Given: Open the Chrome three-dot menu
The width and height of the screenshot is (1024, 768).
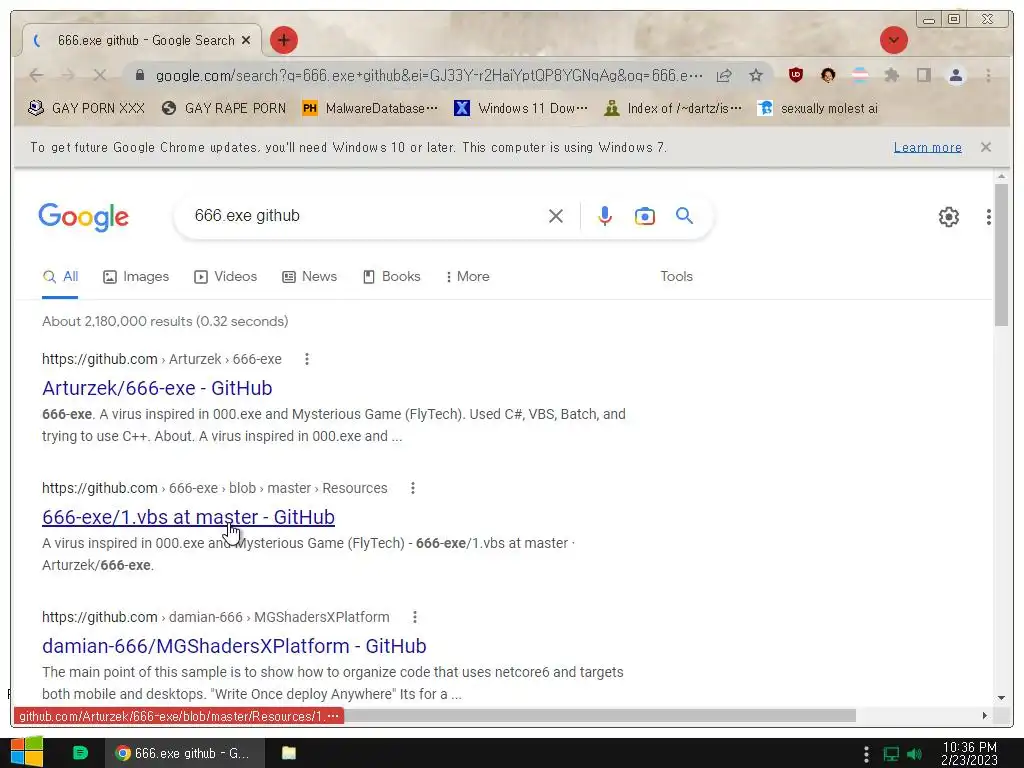Looking at the screenshot, I should 988,75.
